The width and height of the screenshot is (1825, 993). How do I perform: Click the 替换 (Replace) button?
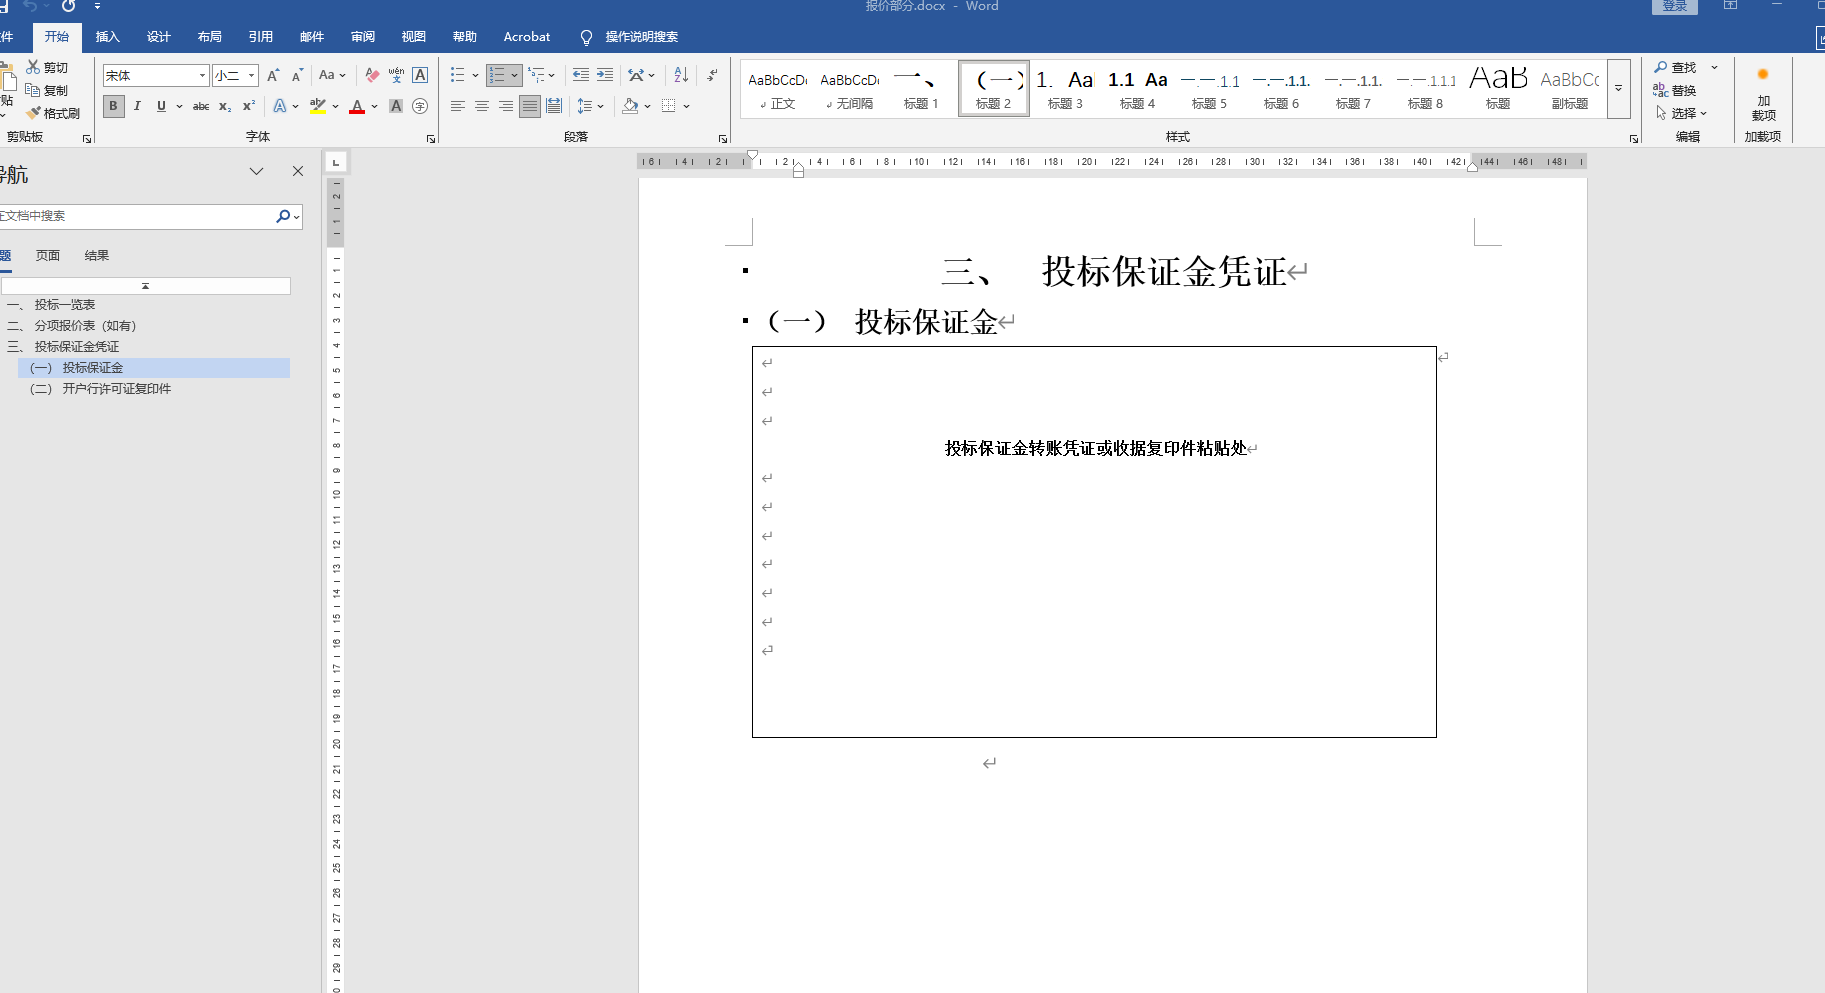[1675, 90]
